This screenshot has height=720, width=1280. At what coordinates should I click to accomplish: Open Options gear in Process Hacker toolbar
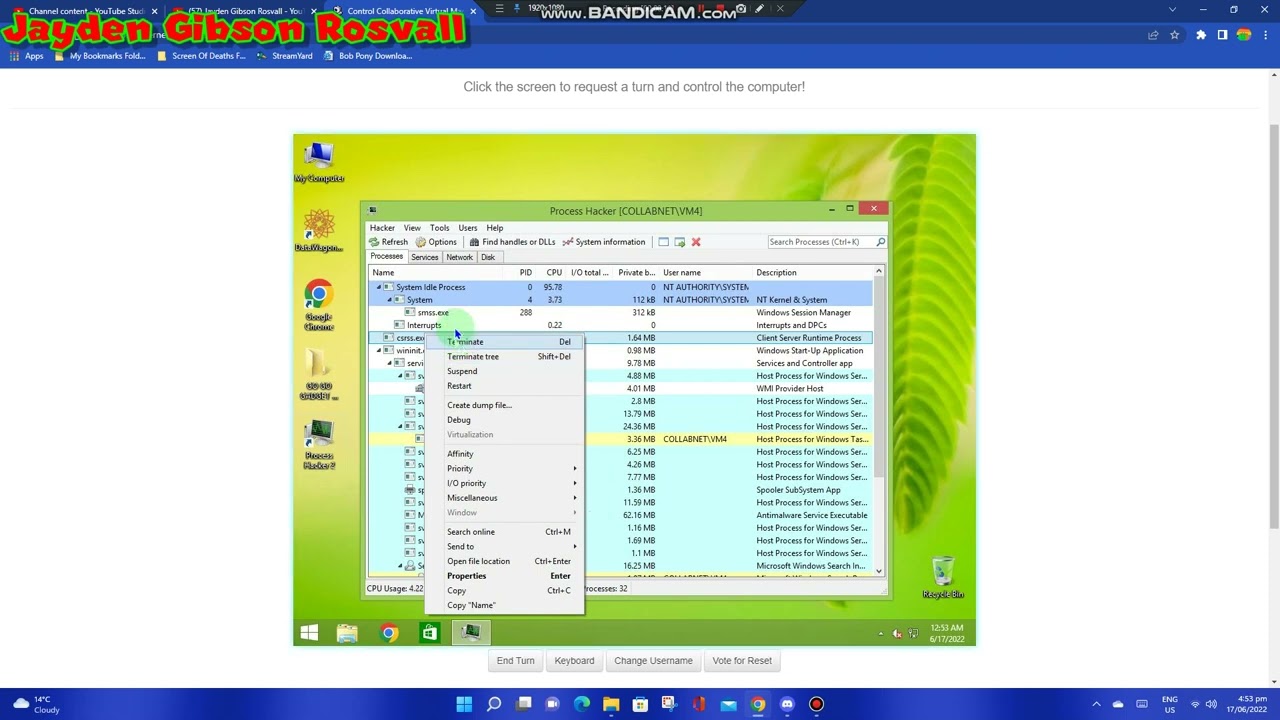pos(421,242)
